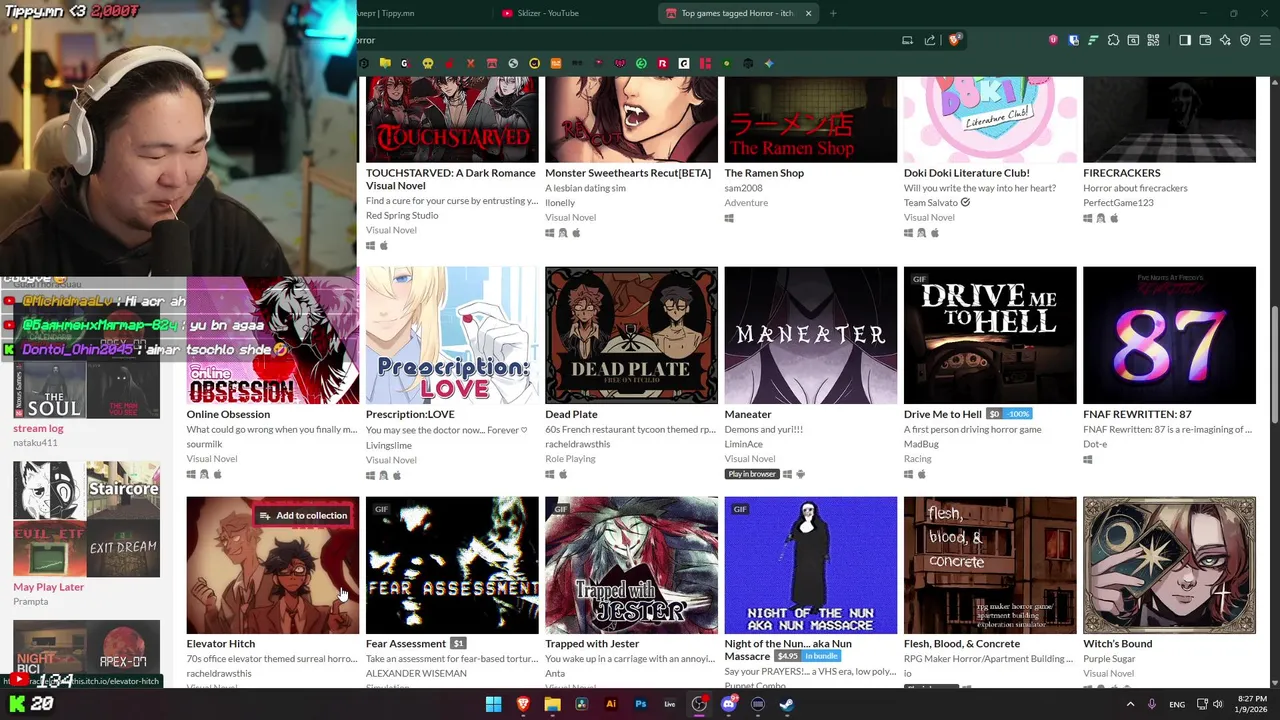This screenshot has width=1280, height=720.
Task: Click Brave Shields icon in address bar
Action: (955, 40)
